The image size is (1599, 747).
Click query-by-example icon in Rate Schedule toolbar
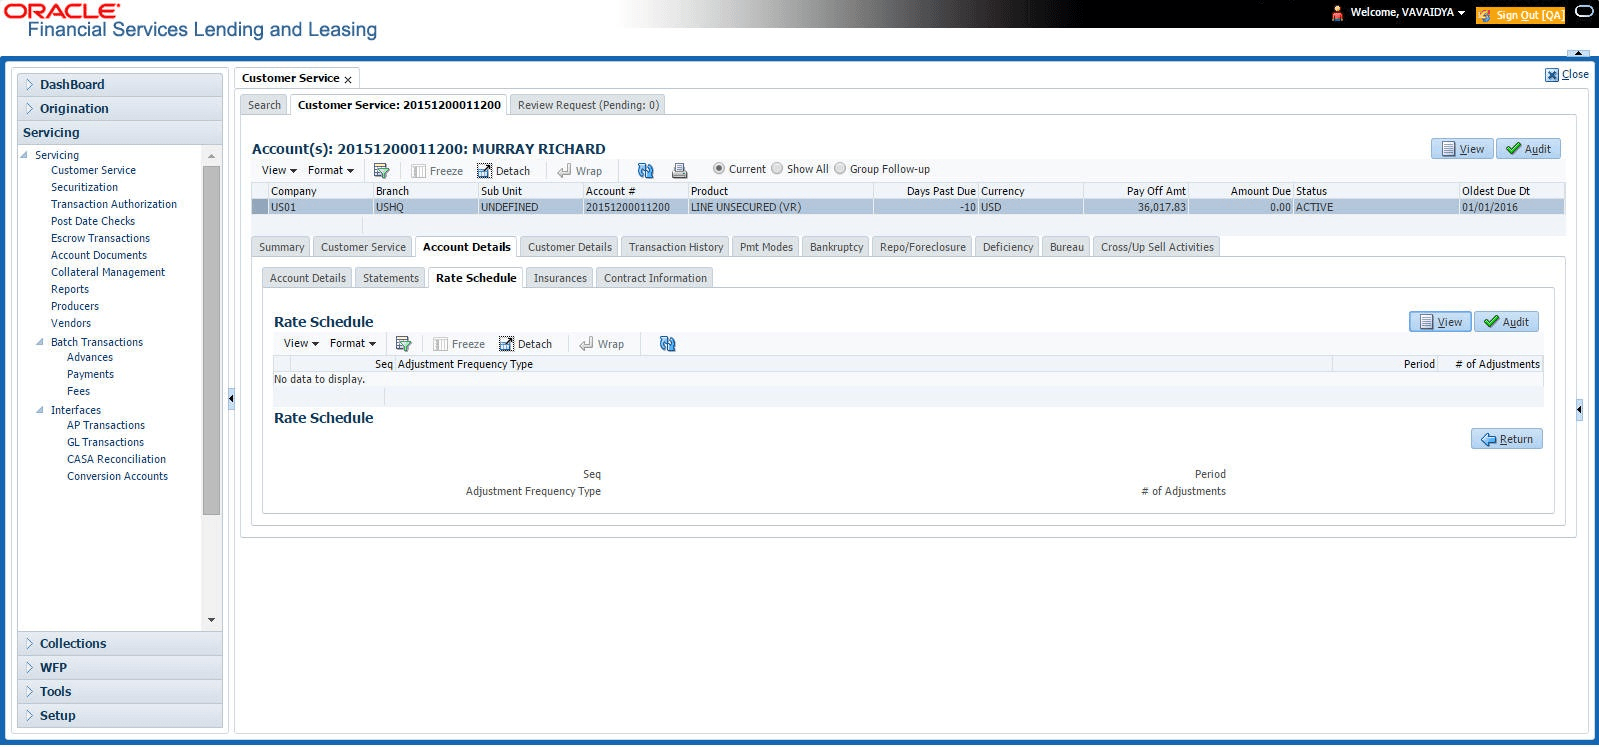coord(403,344)
